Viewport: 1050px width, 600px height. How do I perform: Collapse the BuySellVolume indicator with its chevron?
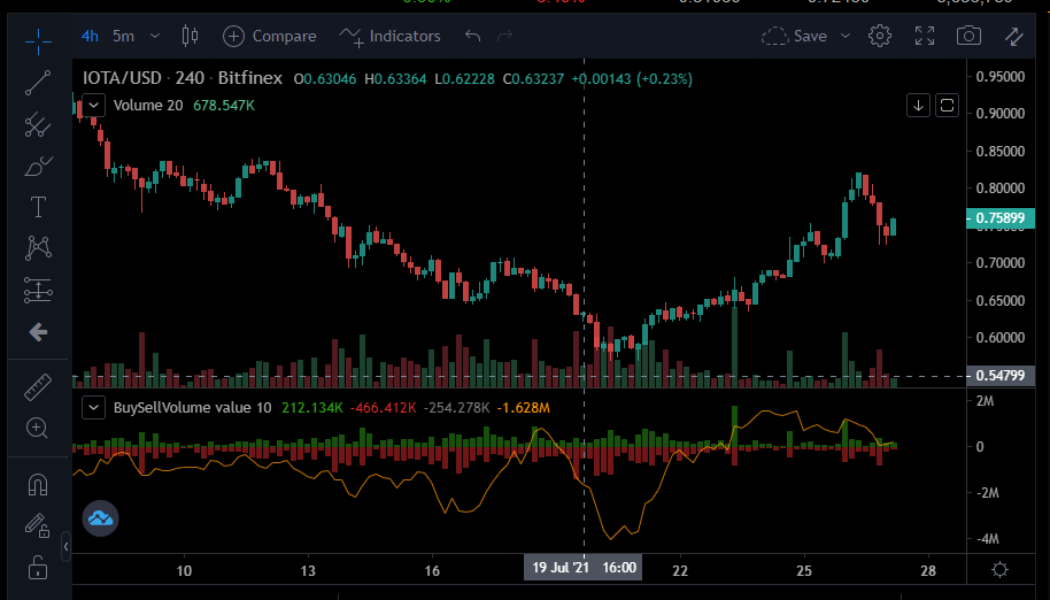(x=93, y=407)
